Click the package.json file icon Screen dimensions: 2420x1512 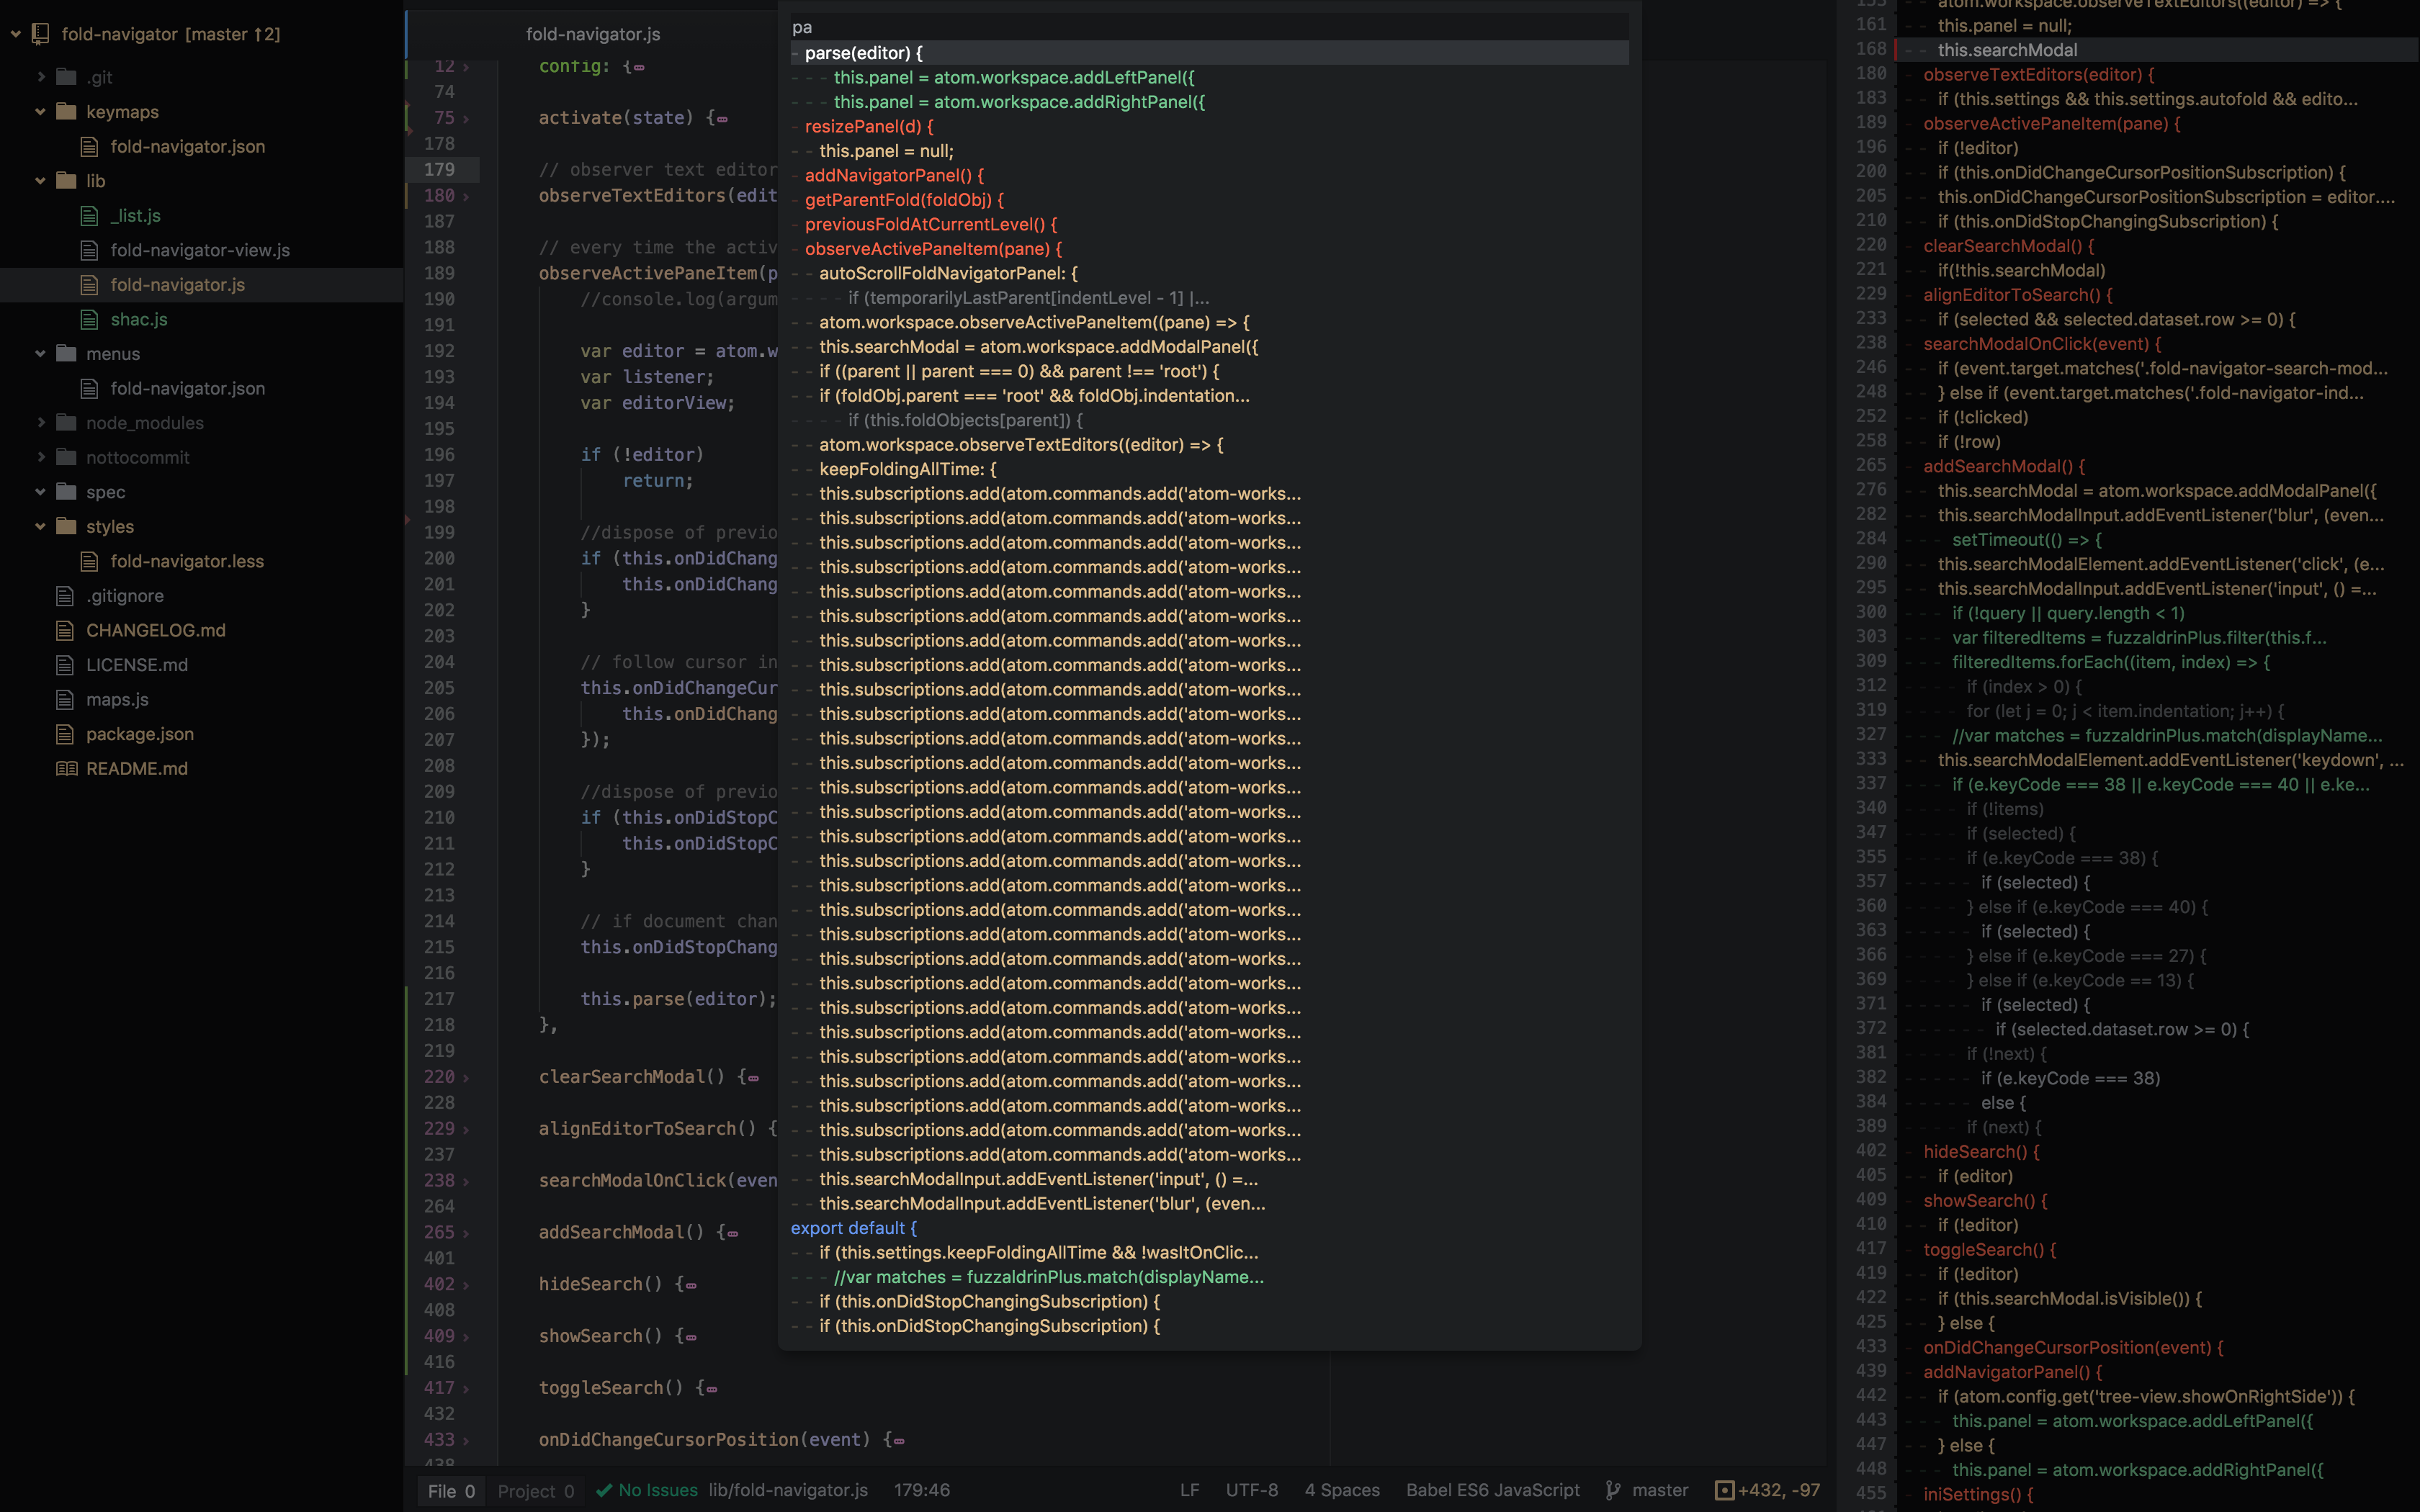coord(66,734)
